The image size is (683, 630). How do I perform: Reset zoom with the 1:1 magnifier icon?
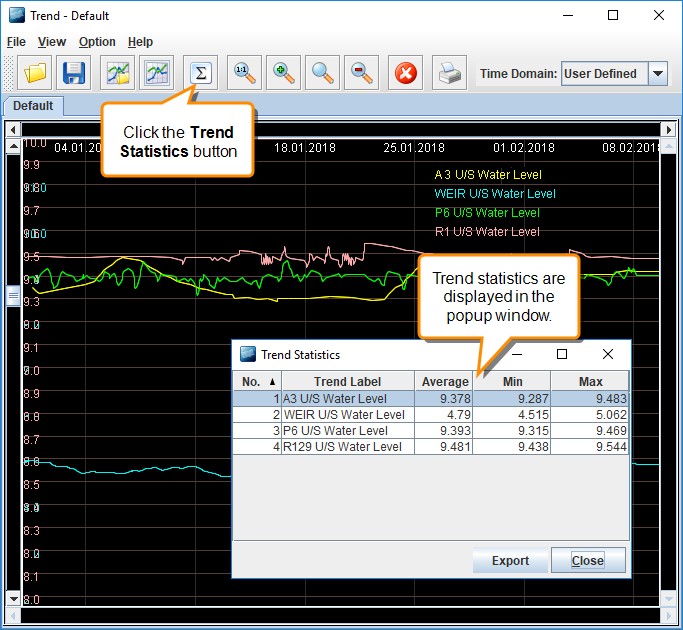point(243,73)
